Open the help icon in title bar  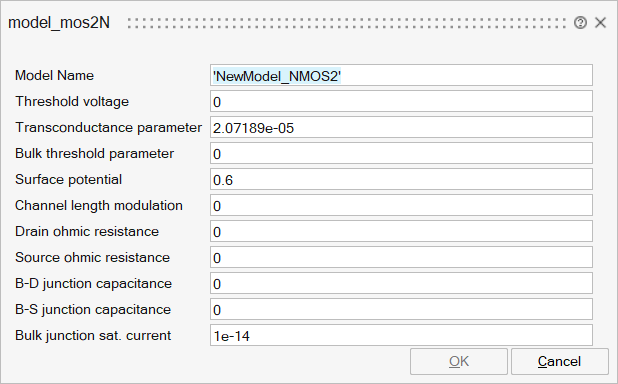580,23
